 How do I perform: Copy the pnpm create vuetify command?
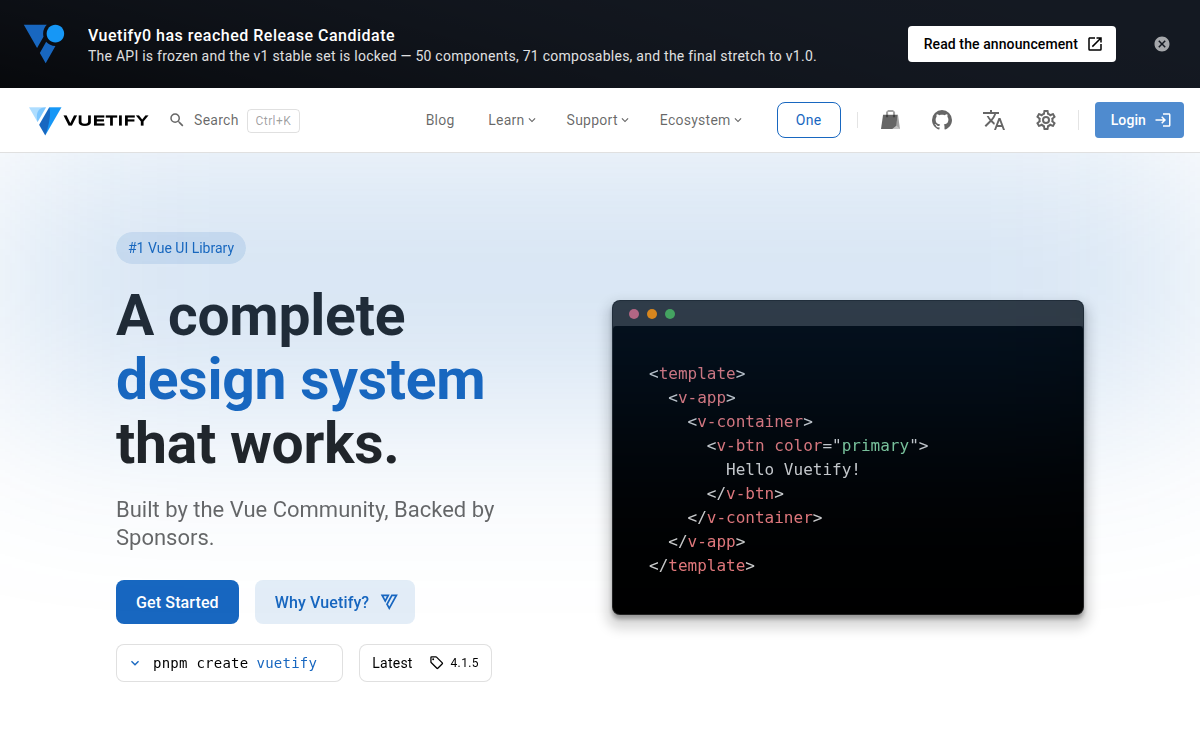[x=235, y=663]
